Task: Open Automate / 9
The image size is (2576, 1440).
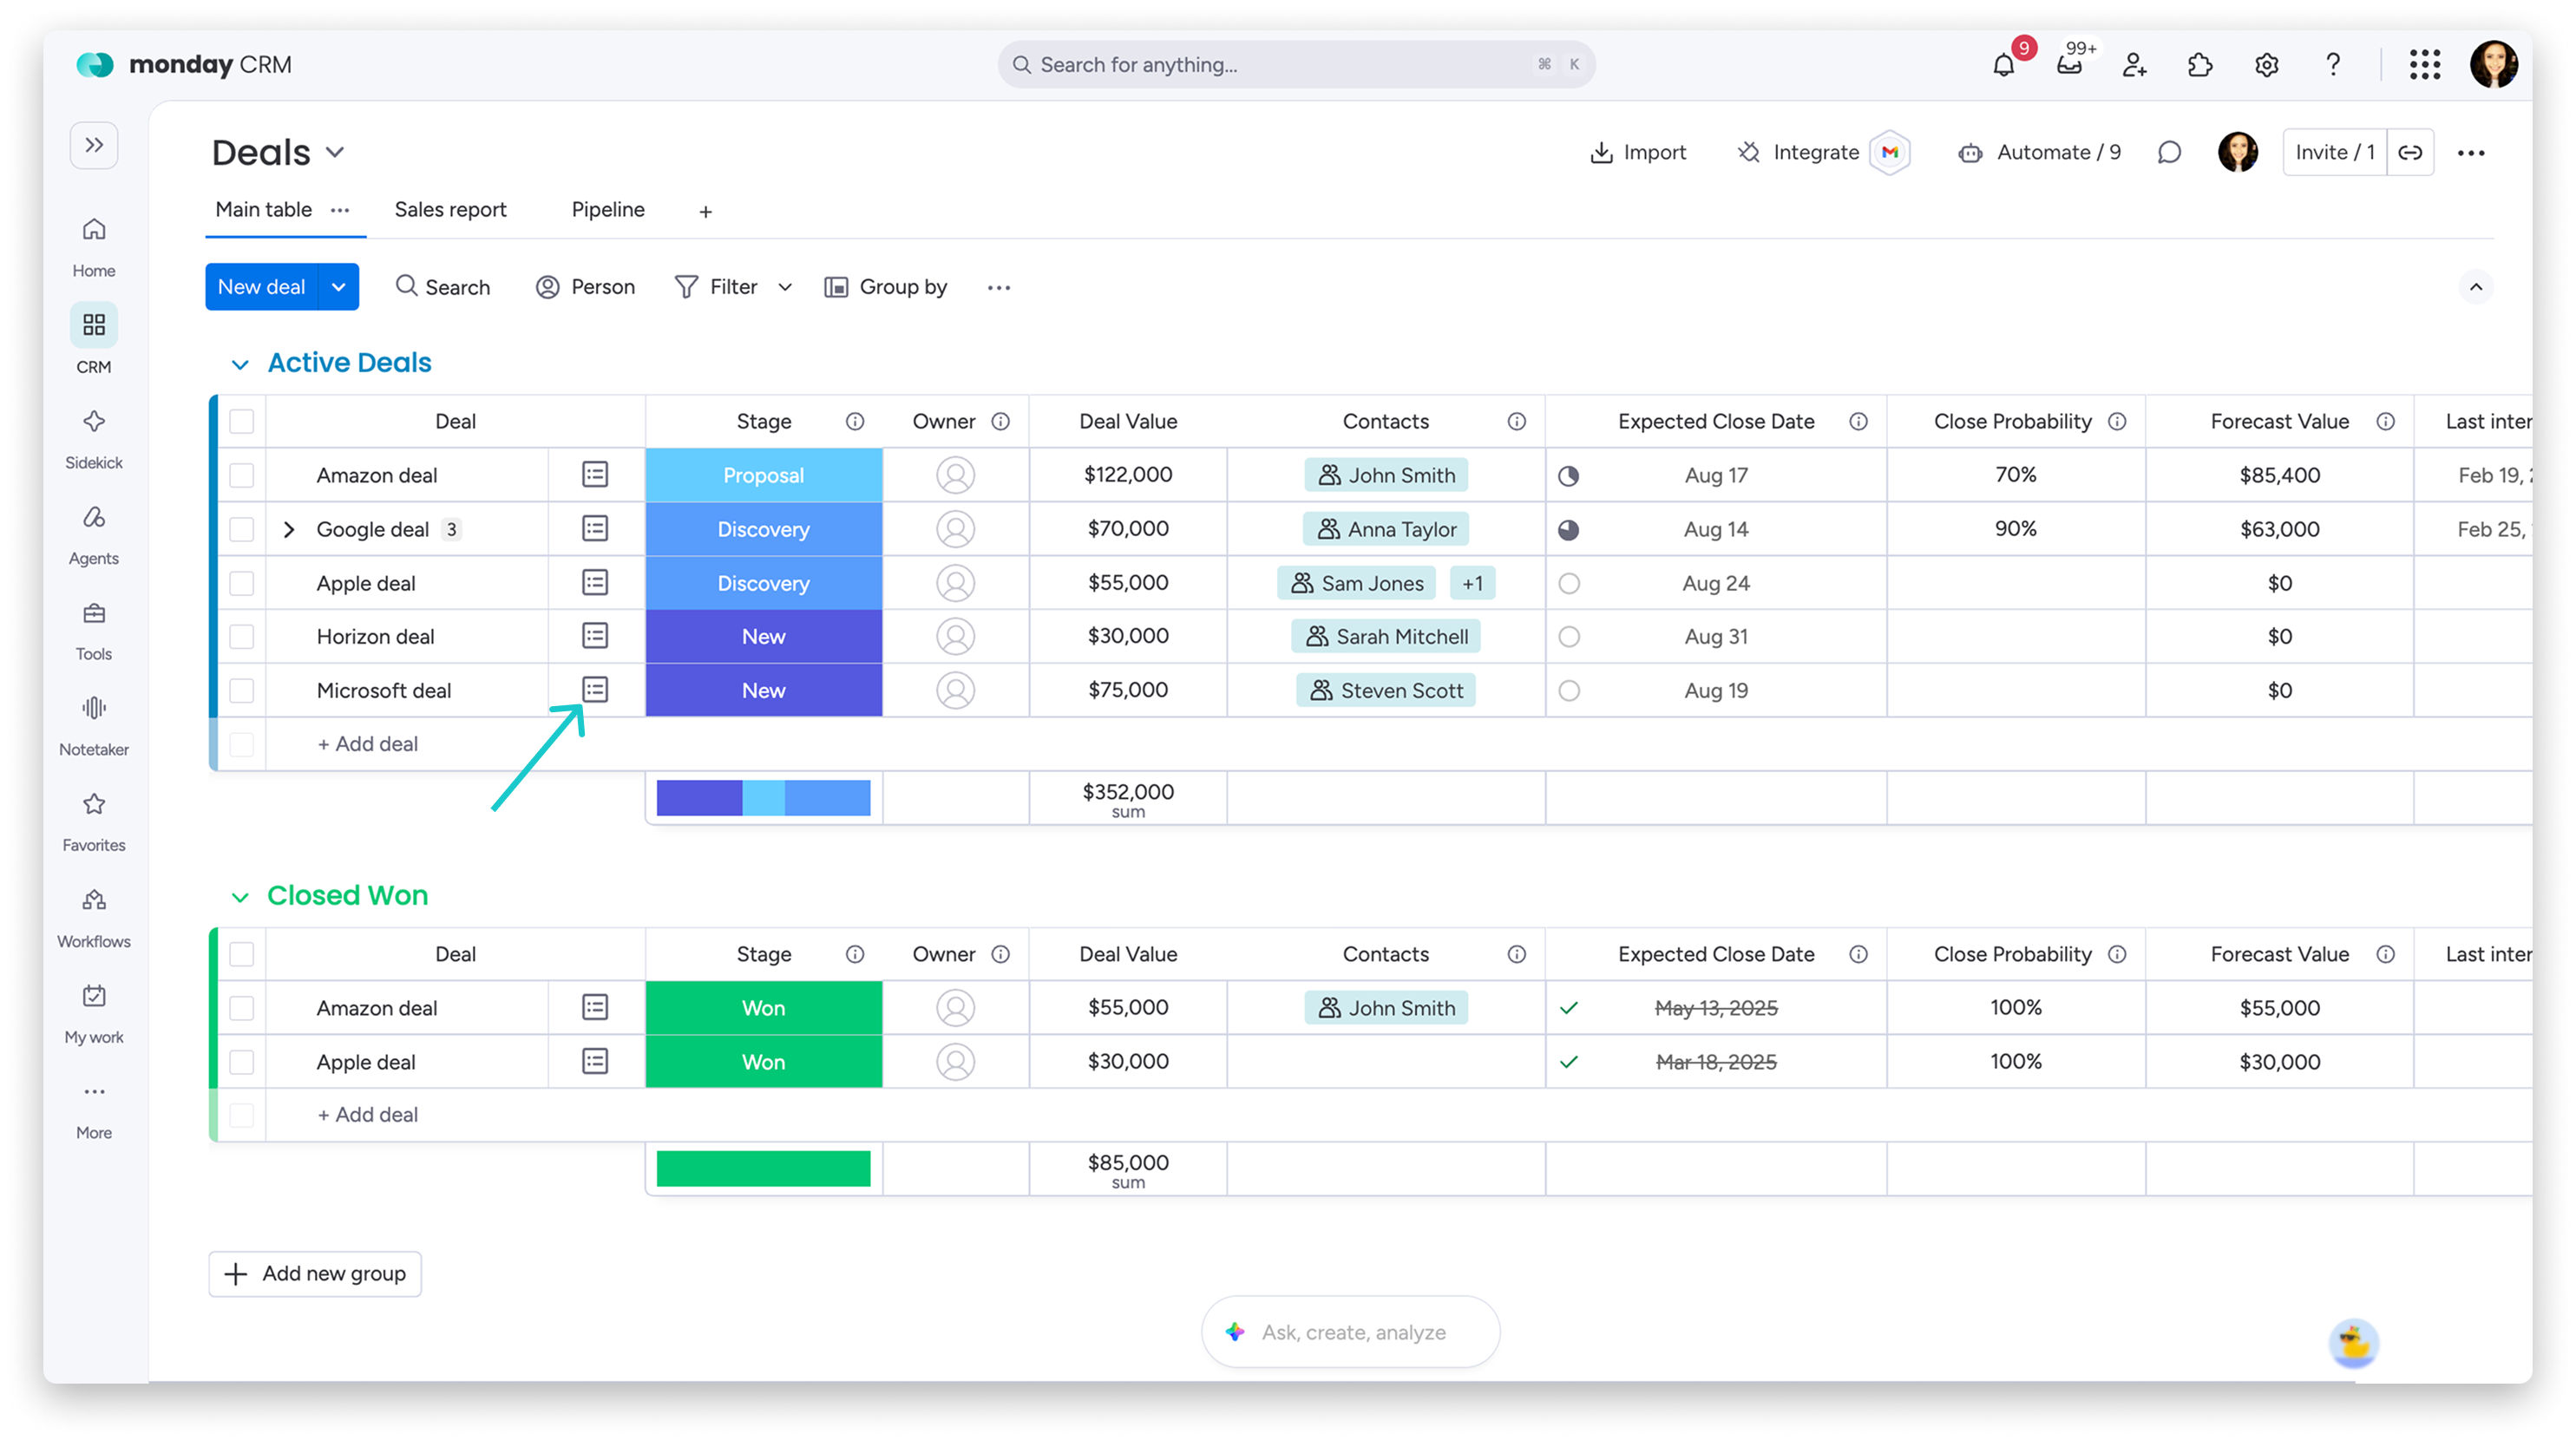Action: click(2040, 152)
